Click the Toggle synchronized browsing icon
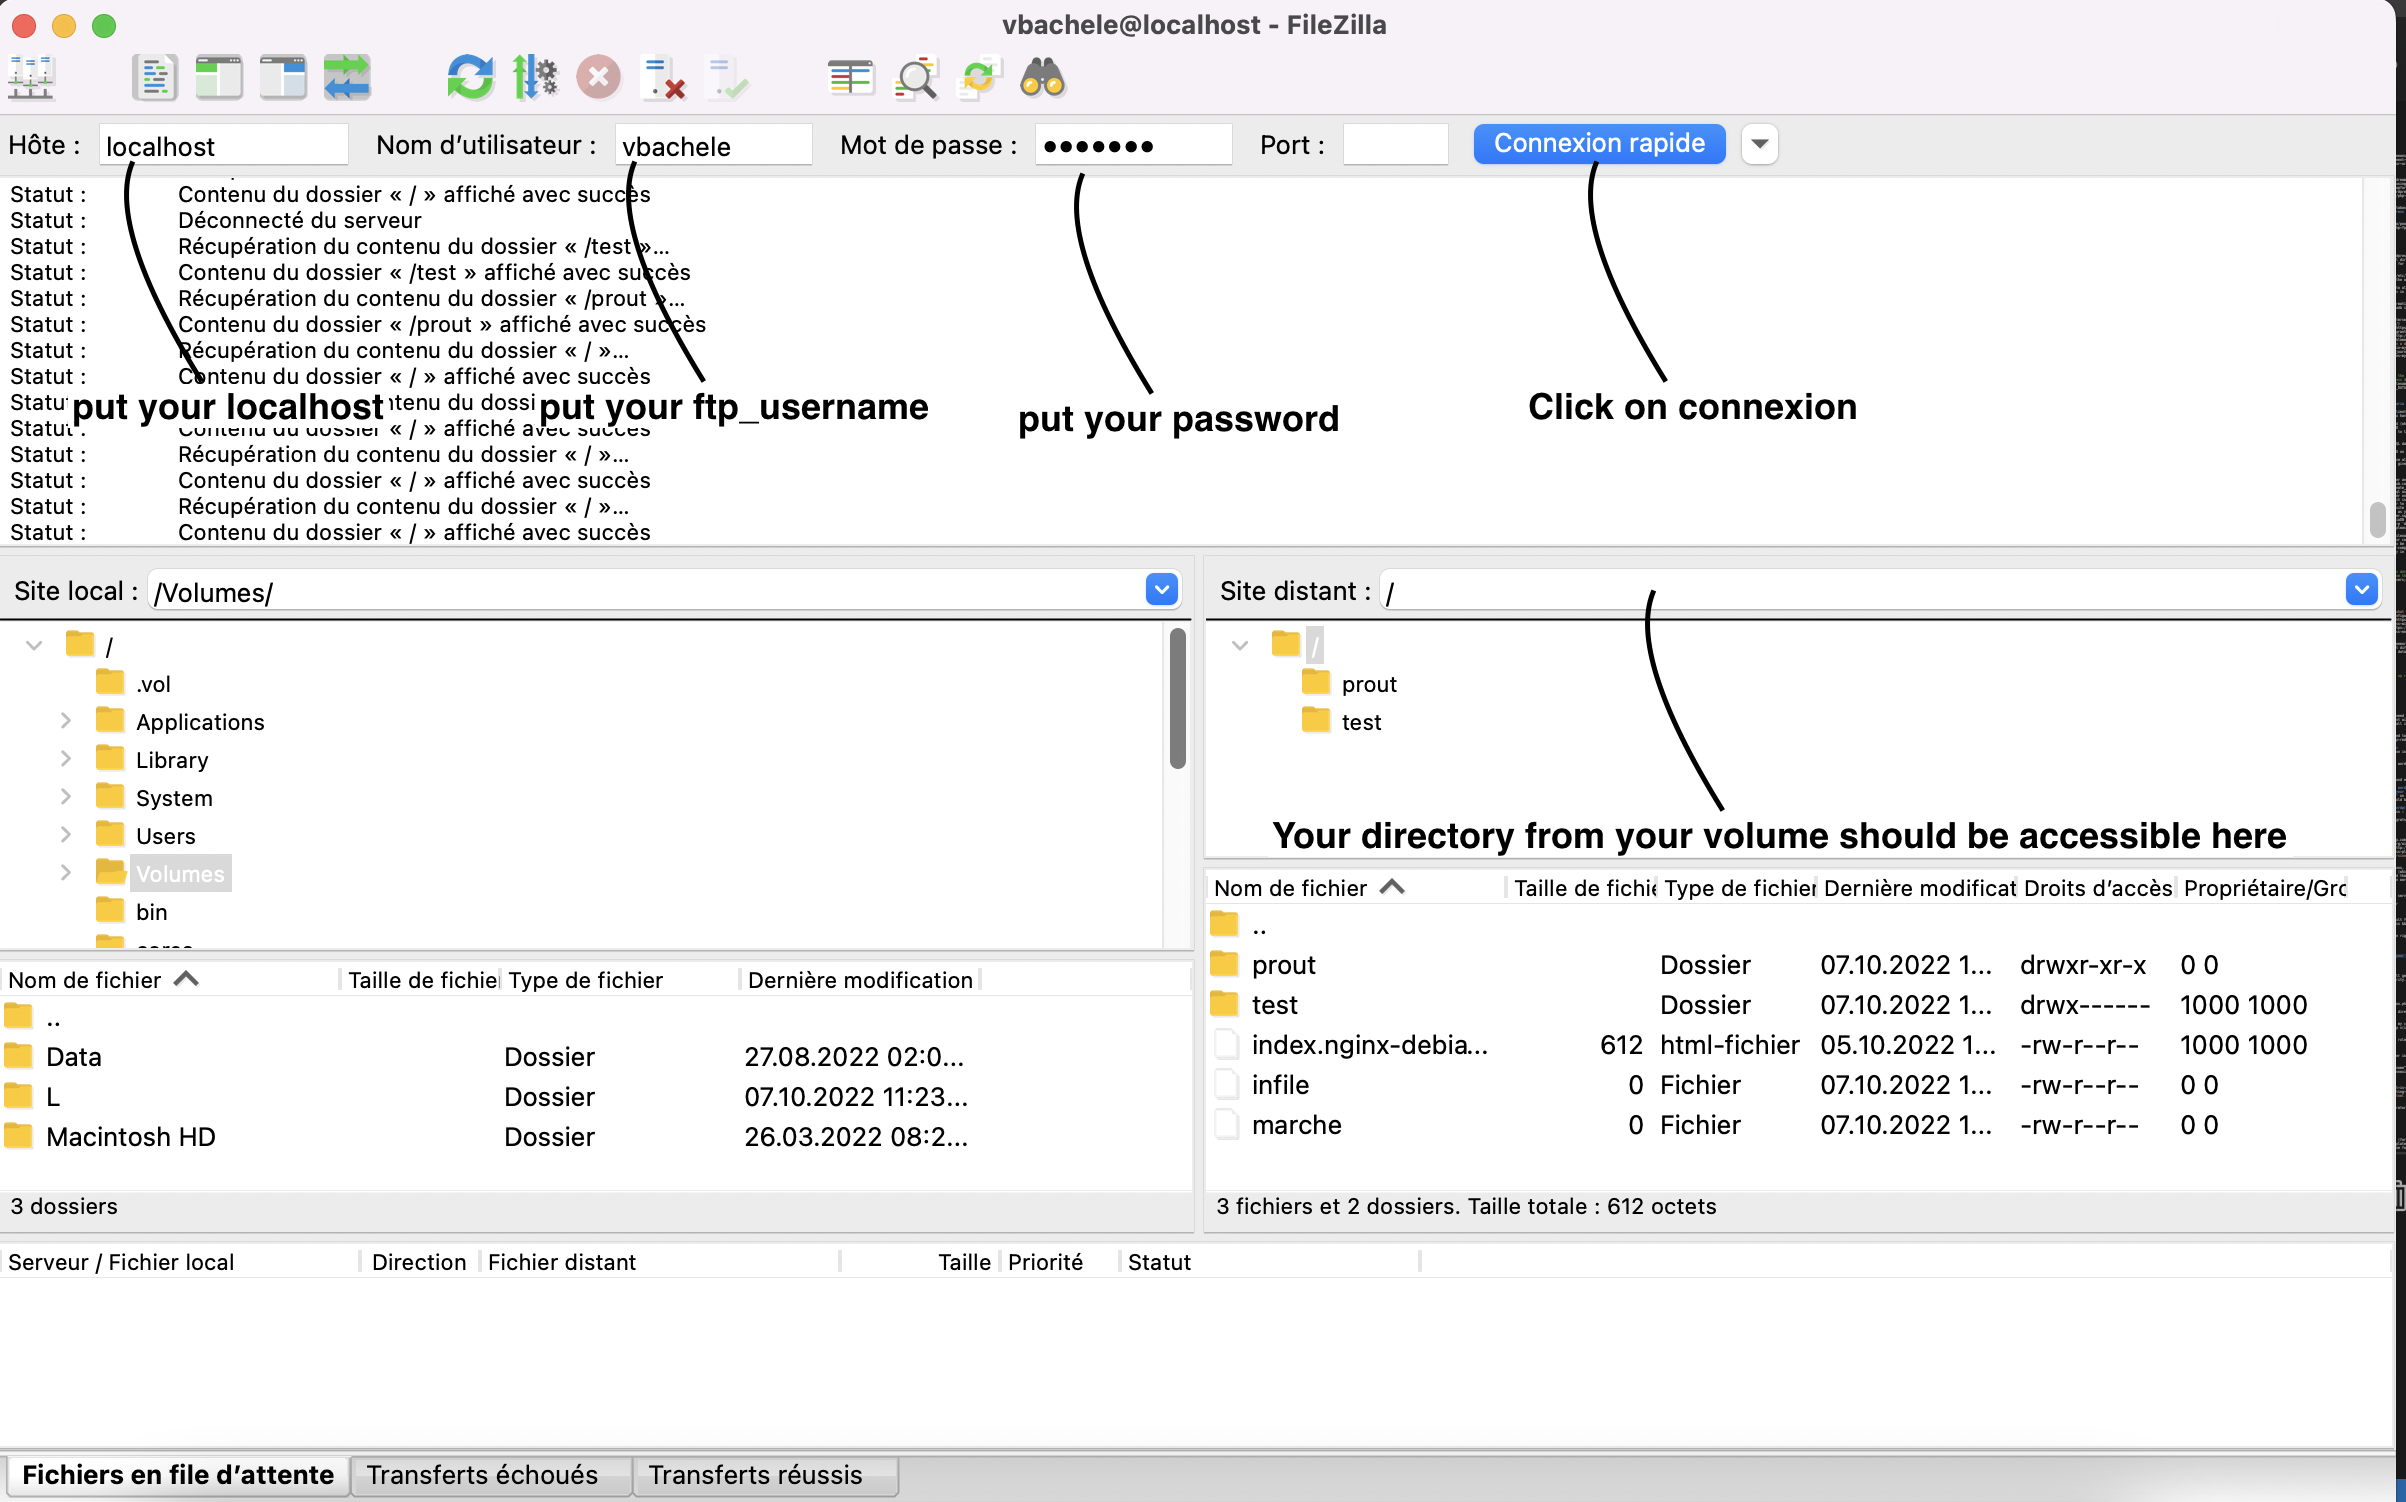 coord(346,76)
